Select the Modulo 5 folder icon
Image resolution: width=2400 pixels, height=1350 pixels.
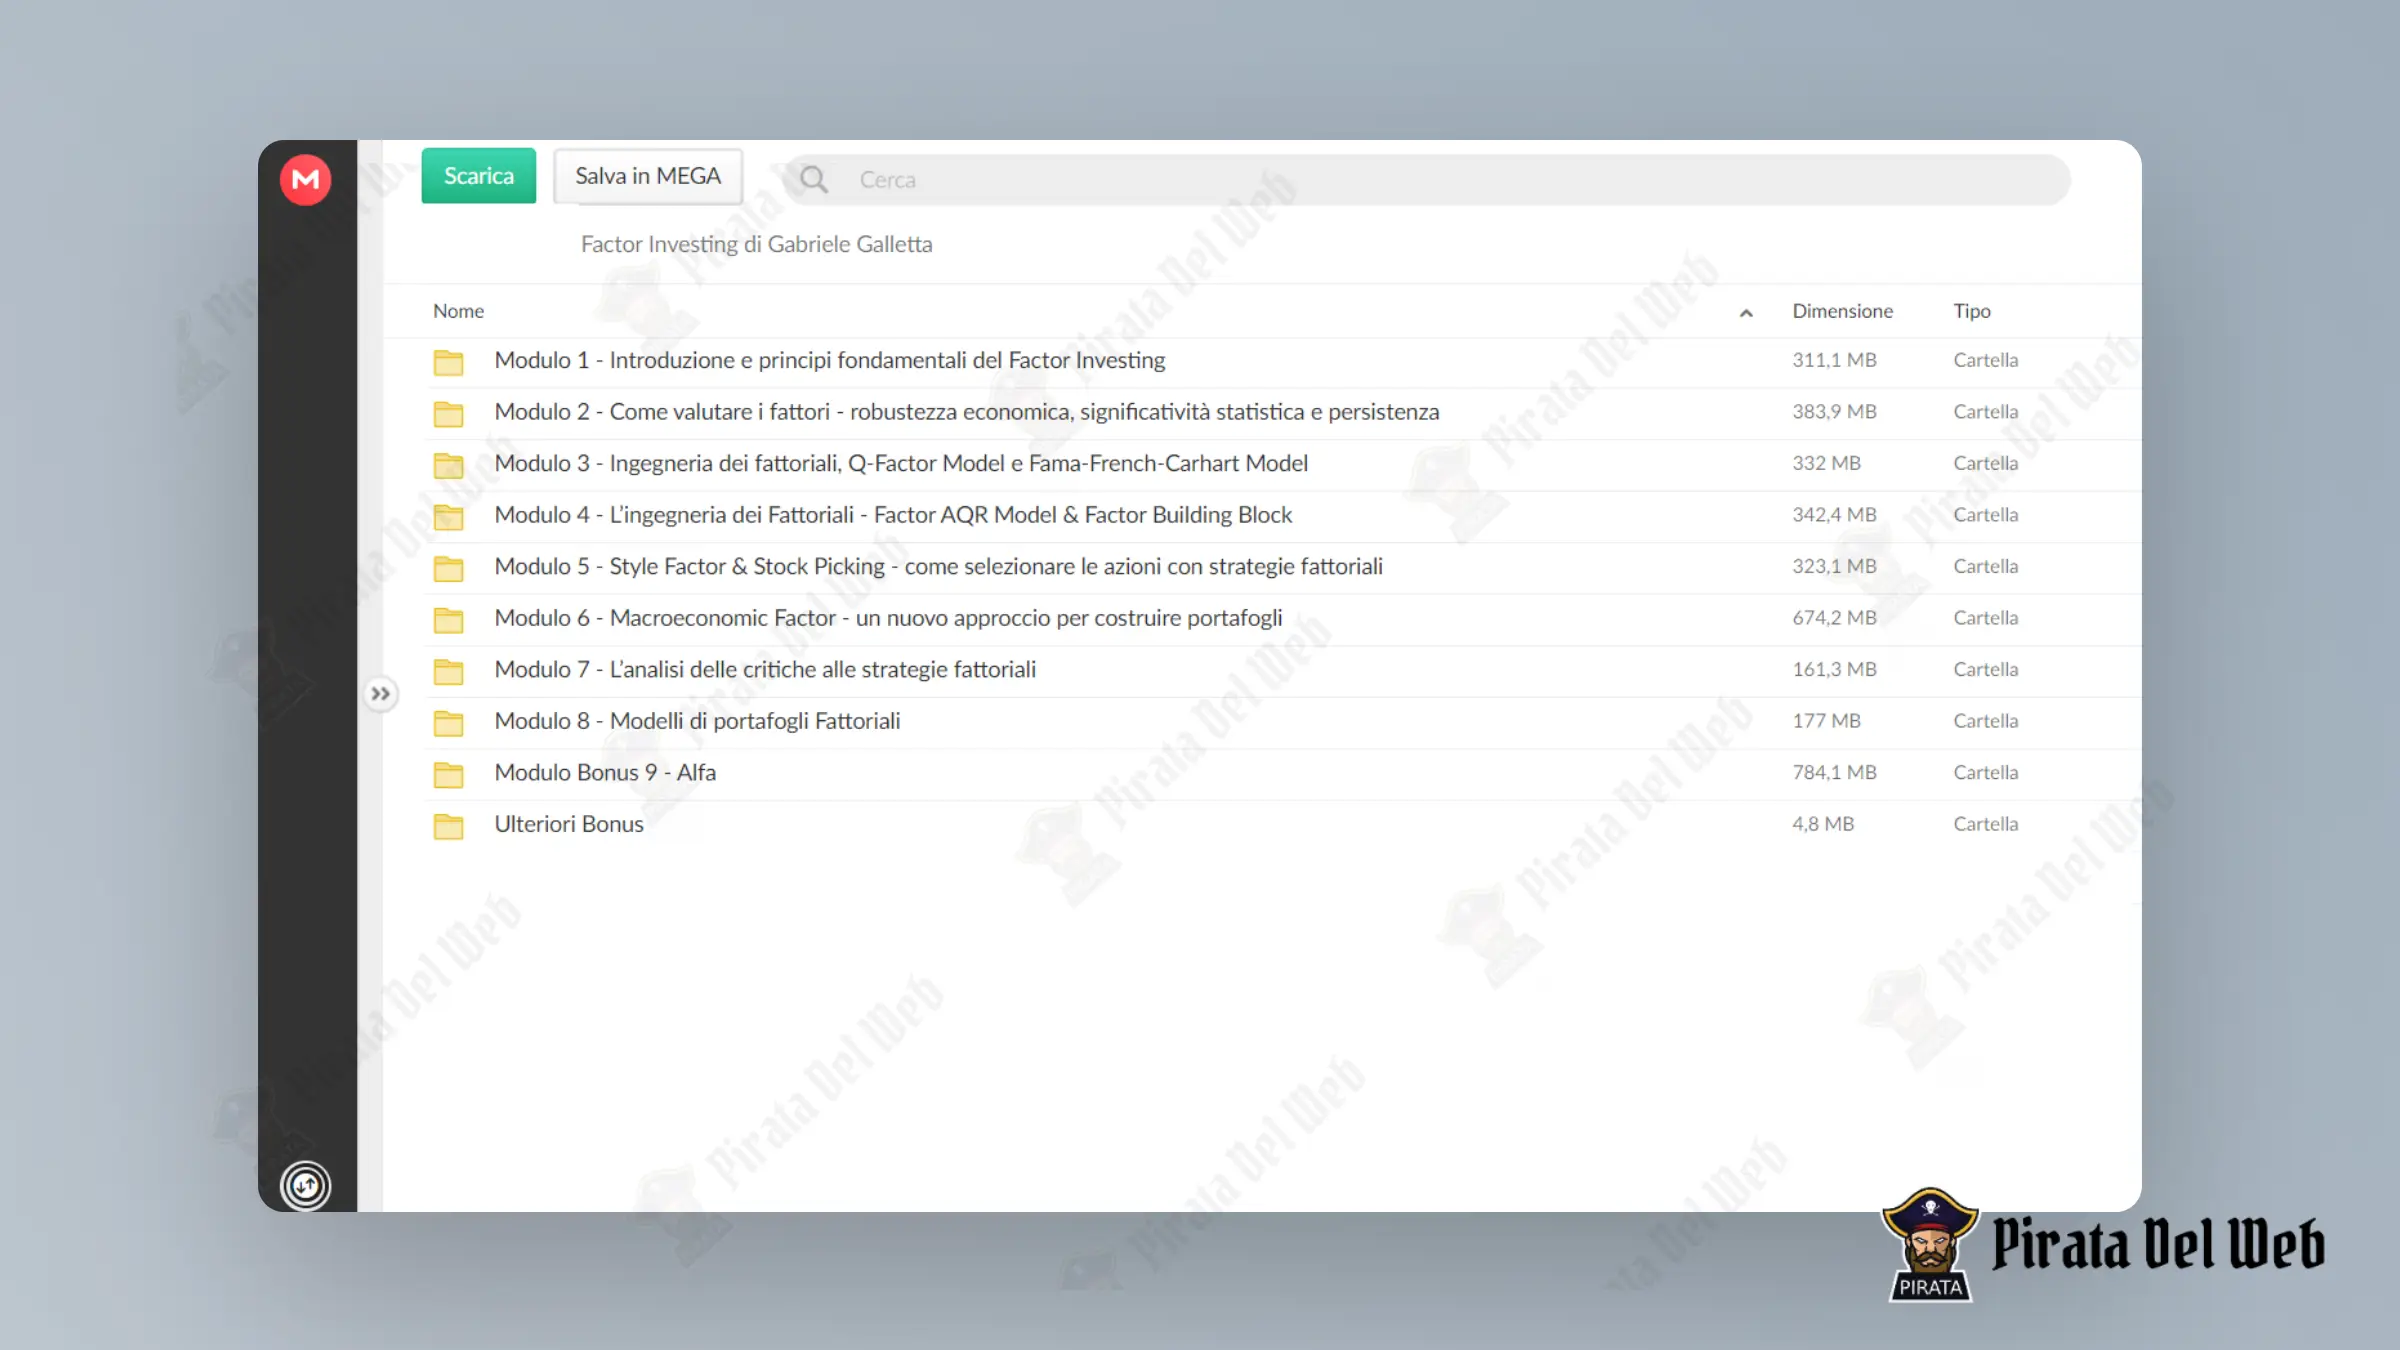[448, 568]
